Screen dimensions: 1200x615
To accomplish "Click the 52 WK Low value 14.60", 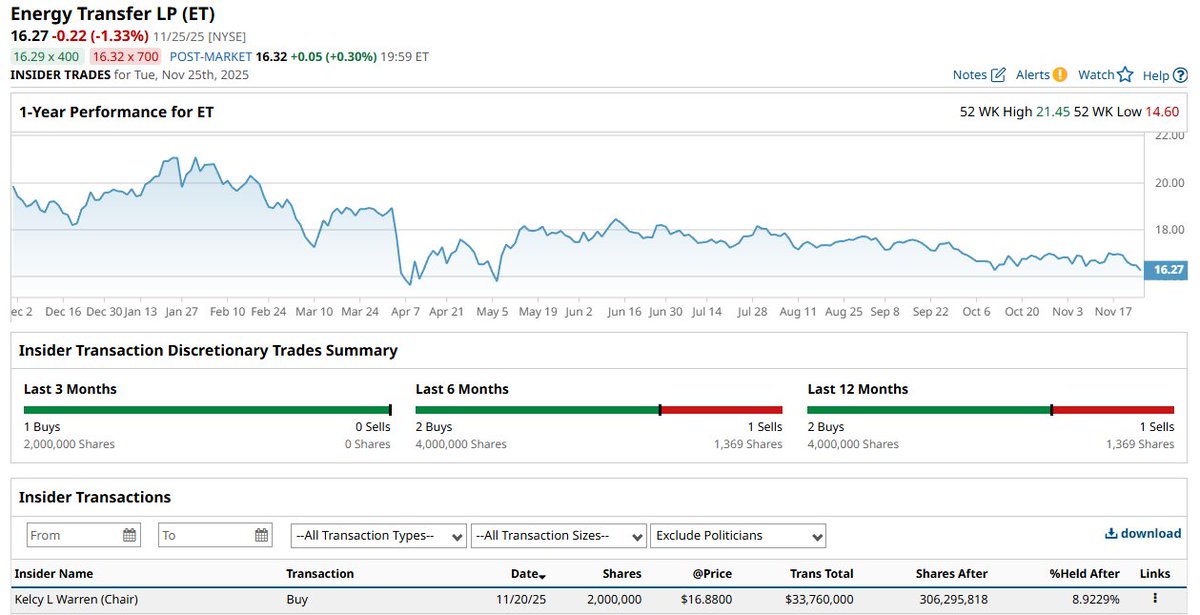I will pyautogui.click(x=1162, y=111).
